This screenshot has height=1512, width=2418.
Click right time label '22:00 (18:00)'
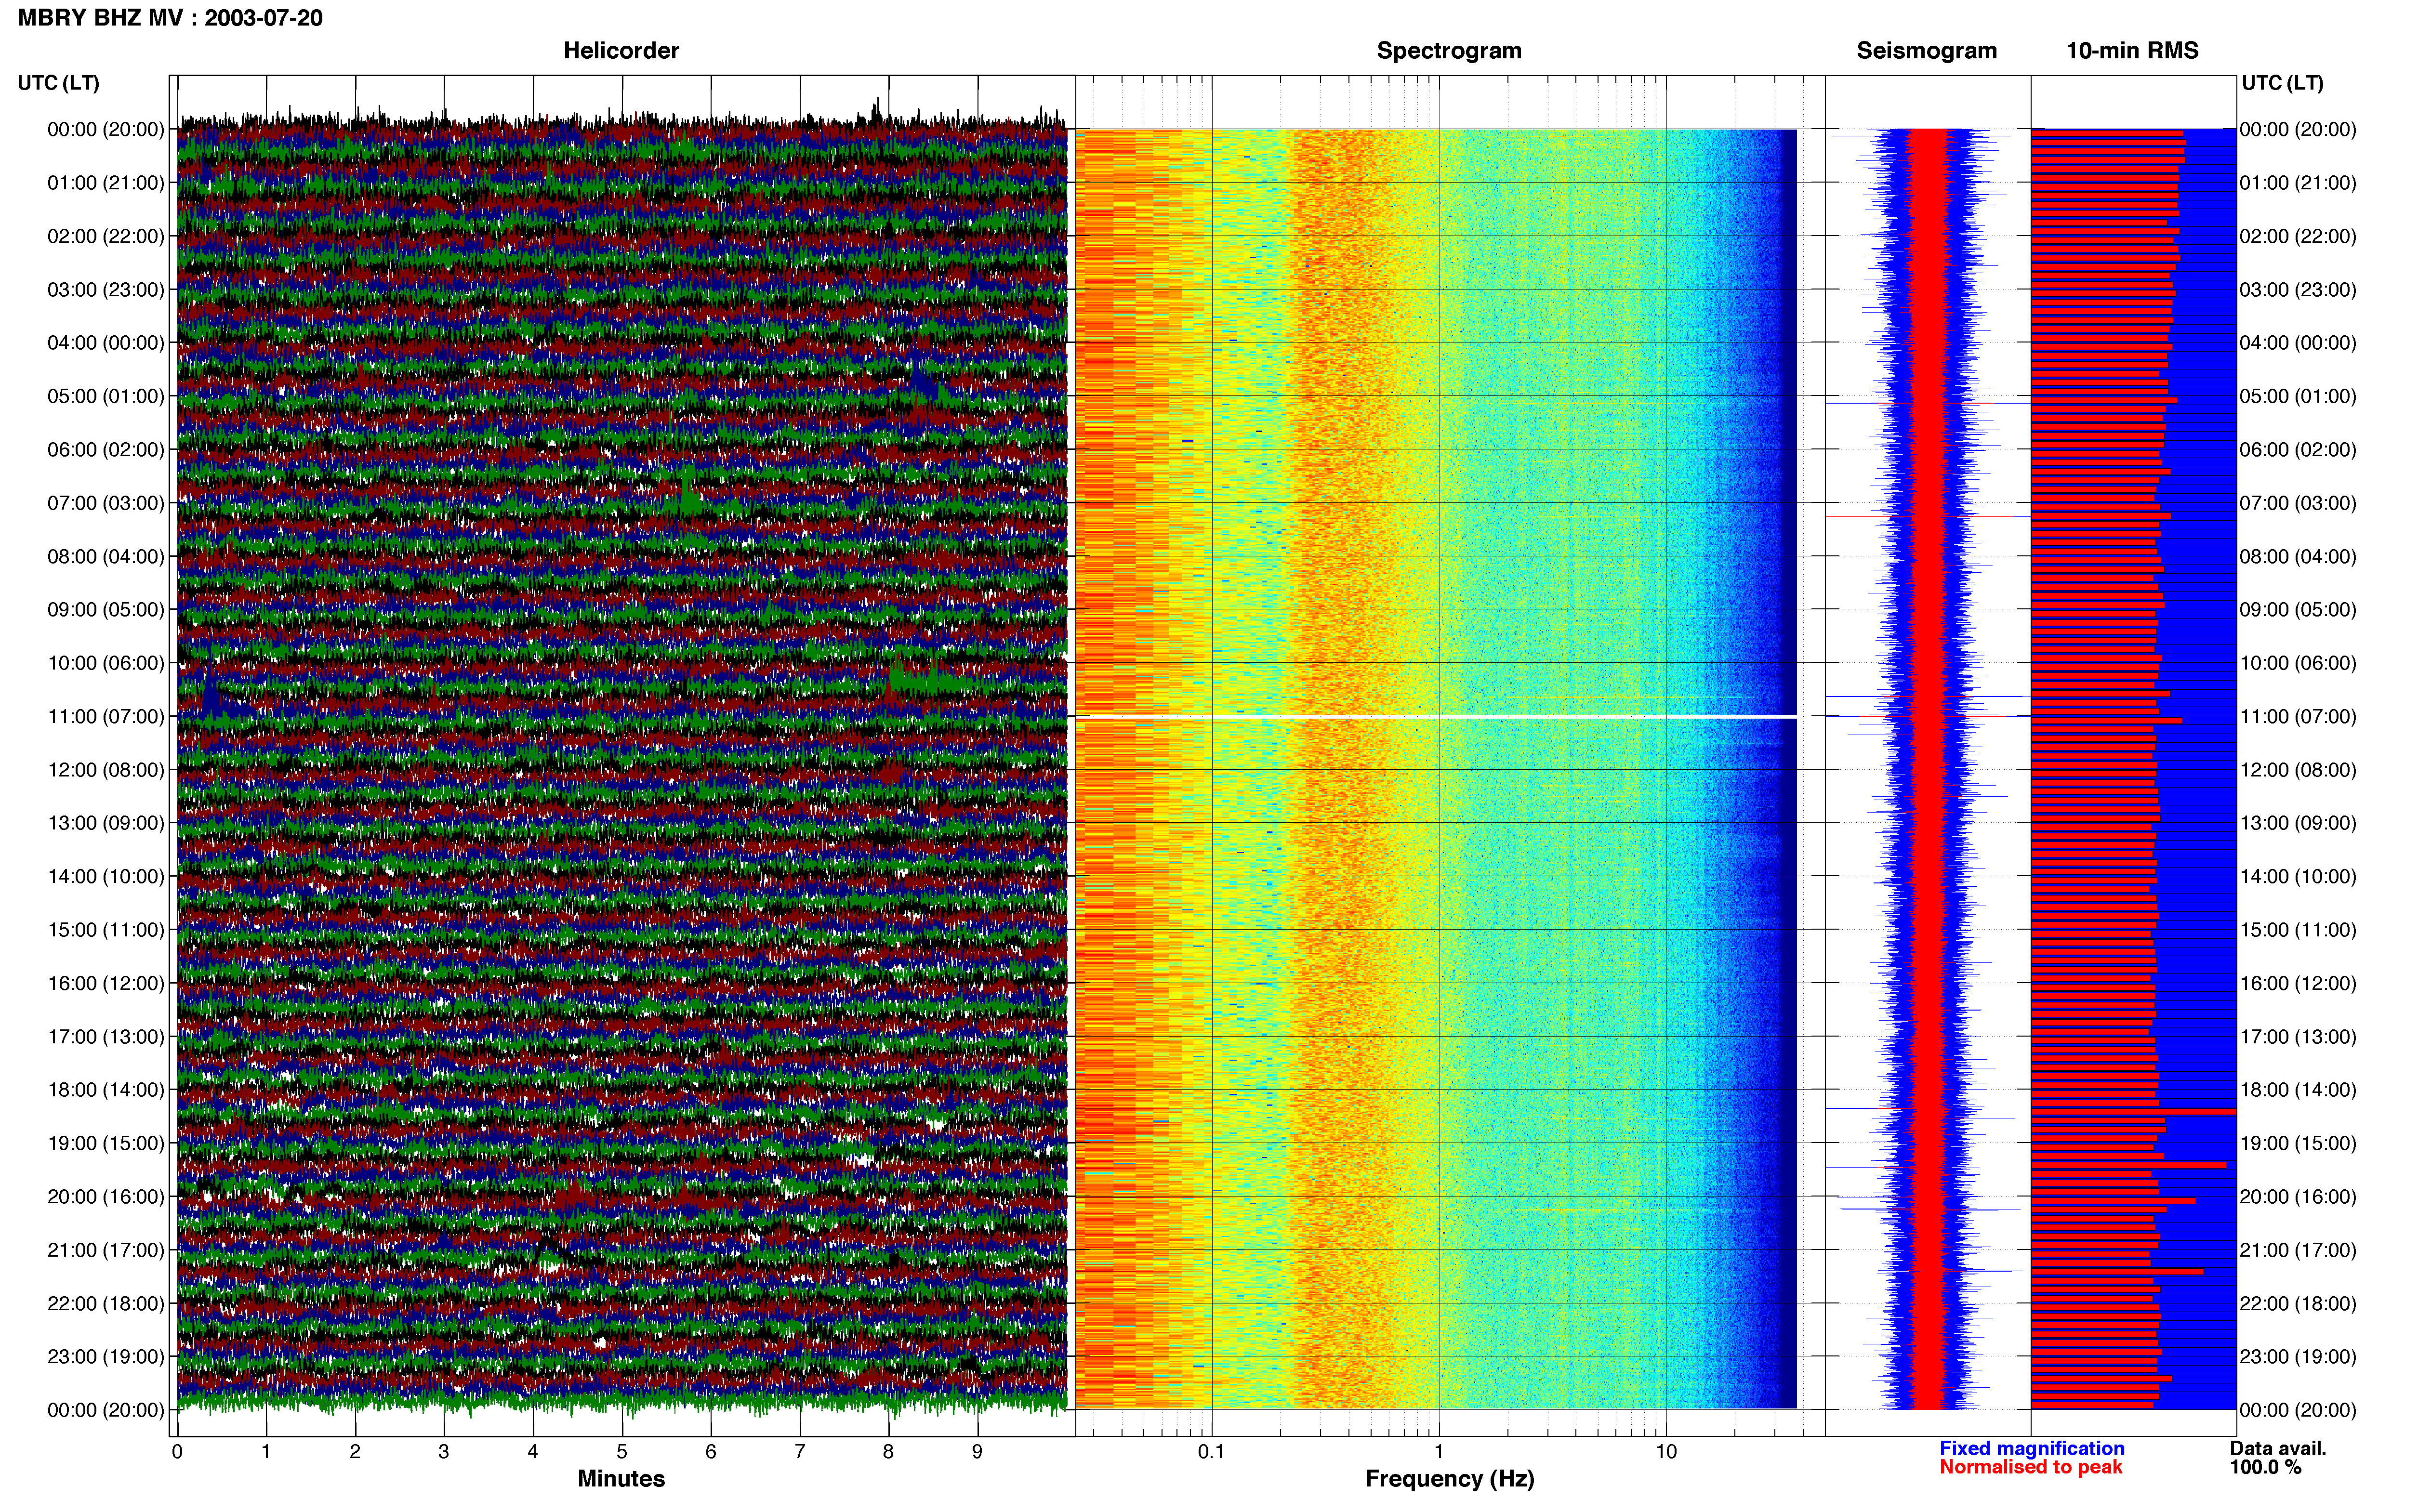(x=2298, y=1304)
